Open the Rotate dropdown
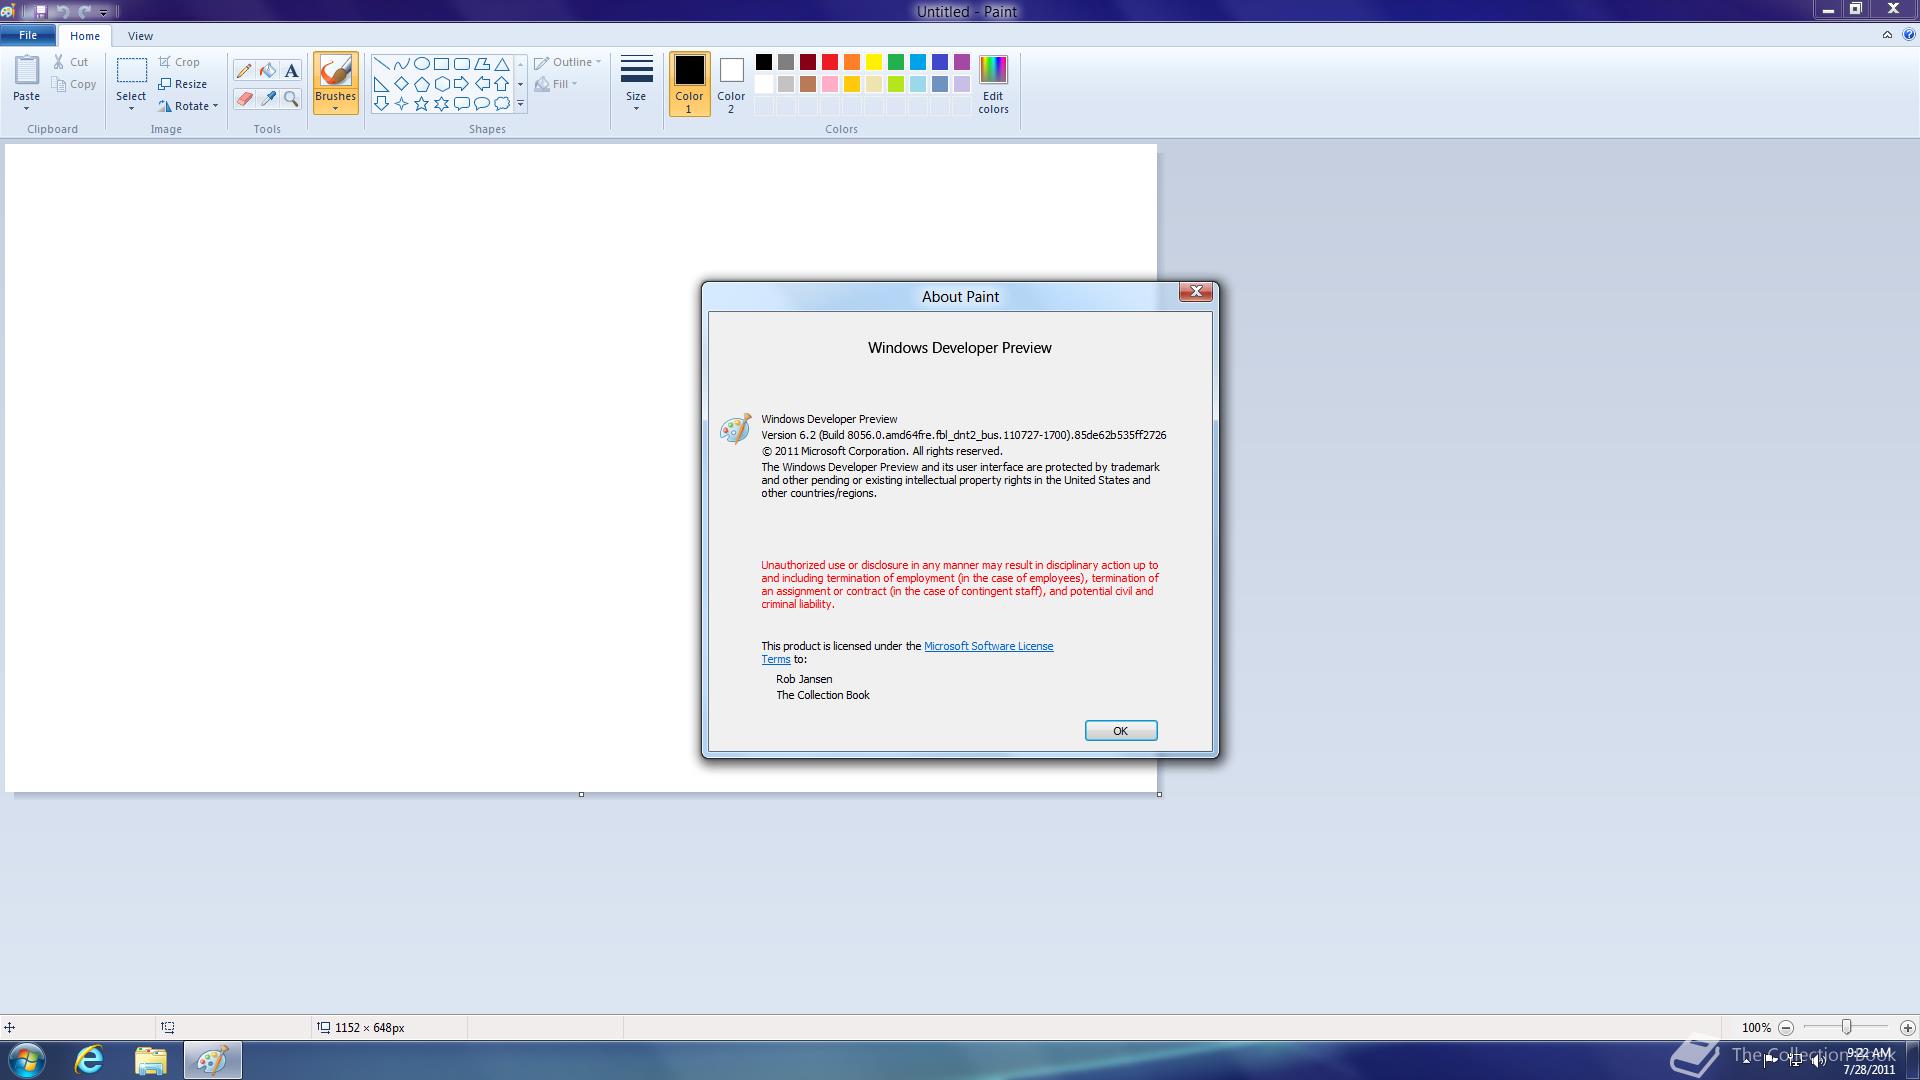 189,106
